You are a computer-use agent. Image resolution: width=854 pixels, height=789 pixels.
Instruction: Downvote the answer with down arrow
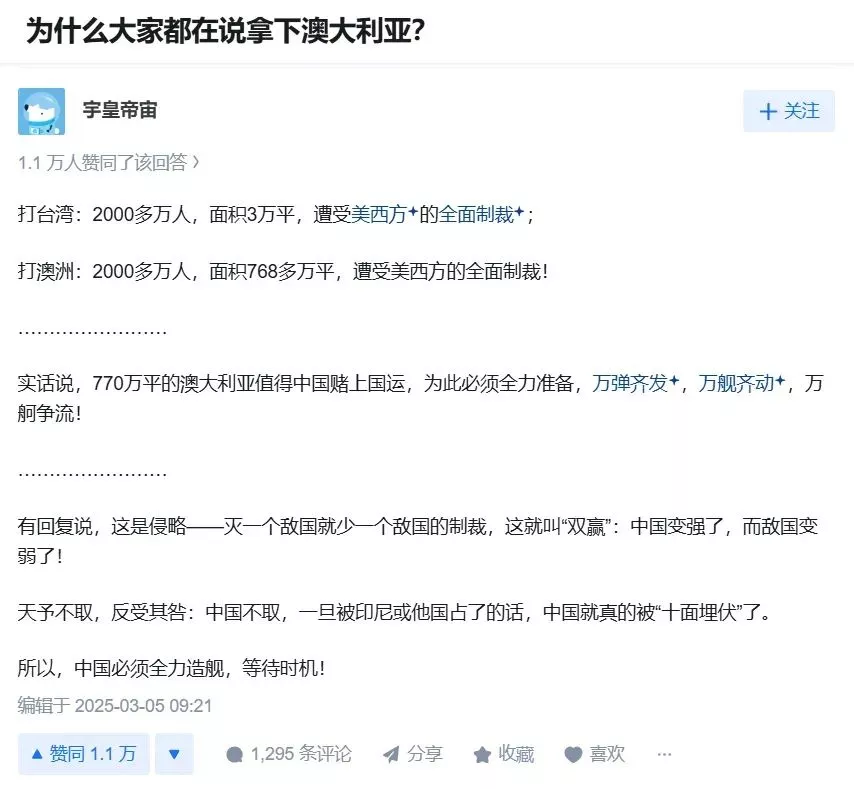tap(174, 754)
